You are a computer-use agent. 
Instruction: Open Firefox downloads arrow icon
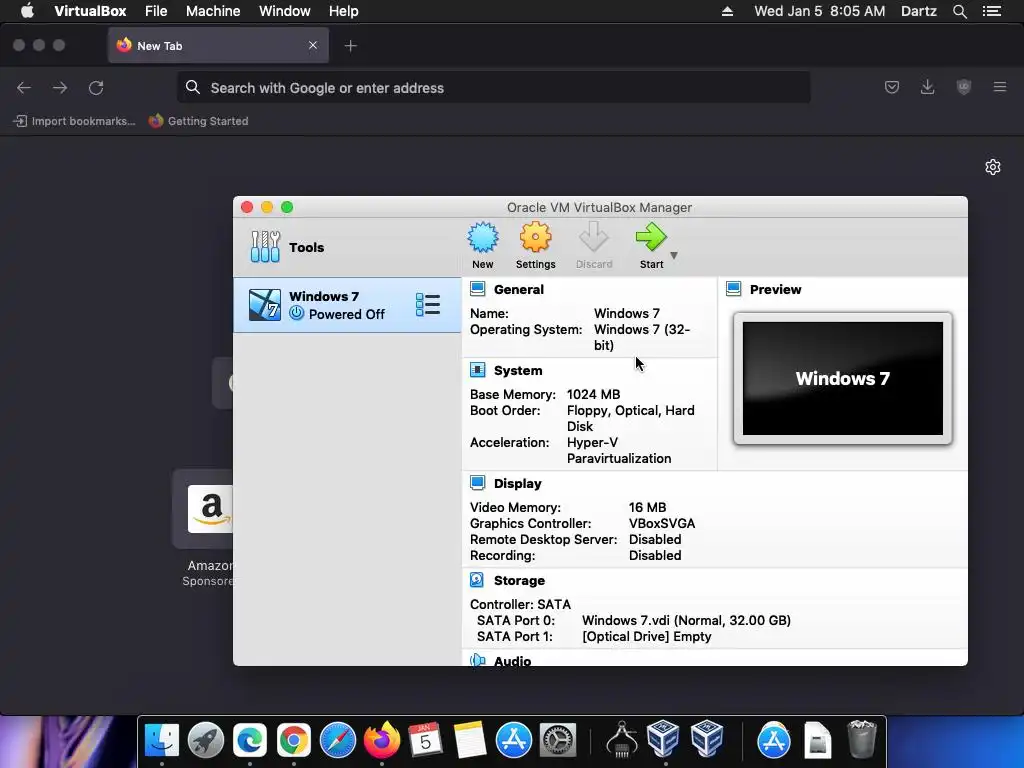point(927,87)
